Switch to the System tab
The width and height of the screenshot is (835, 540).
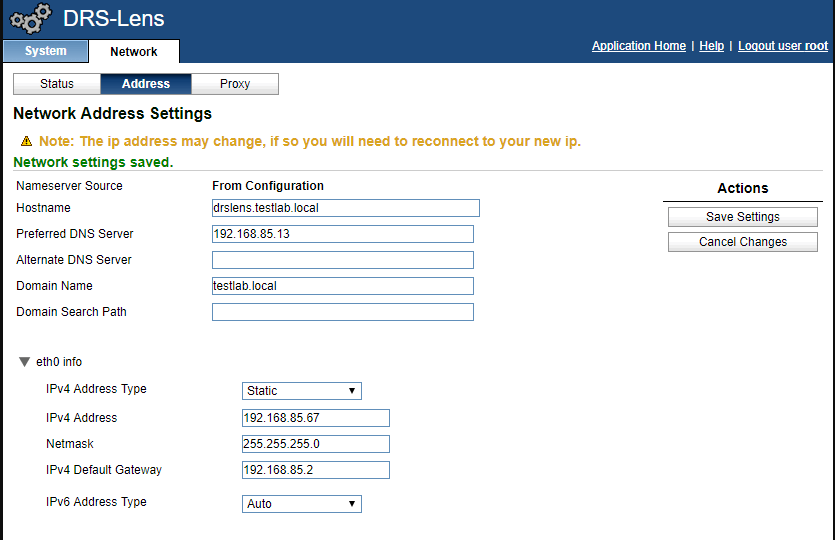point(45,51)
